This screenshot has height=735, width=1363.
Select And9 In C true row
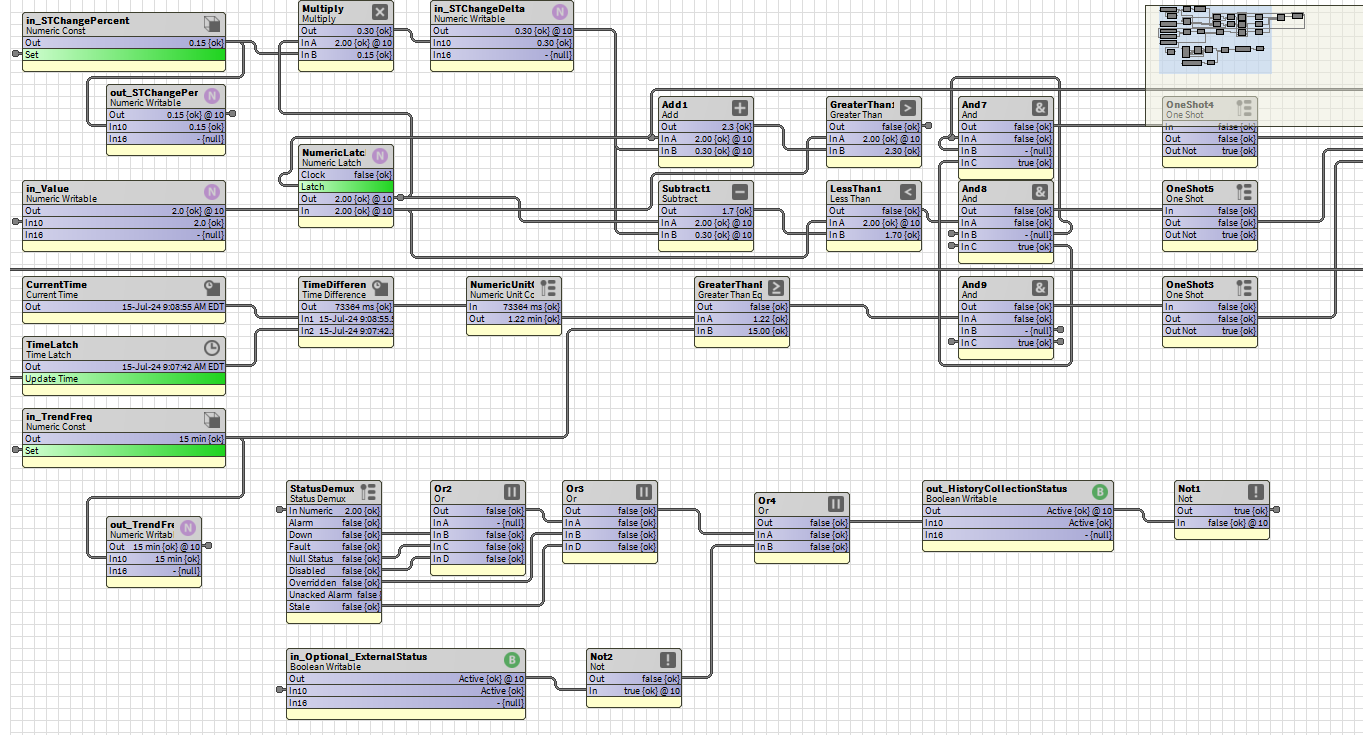1006,343
